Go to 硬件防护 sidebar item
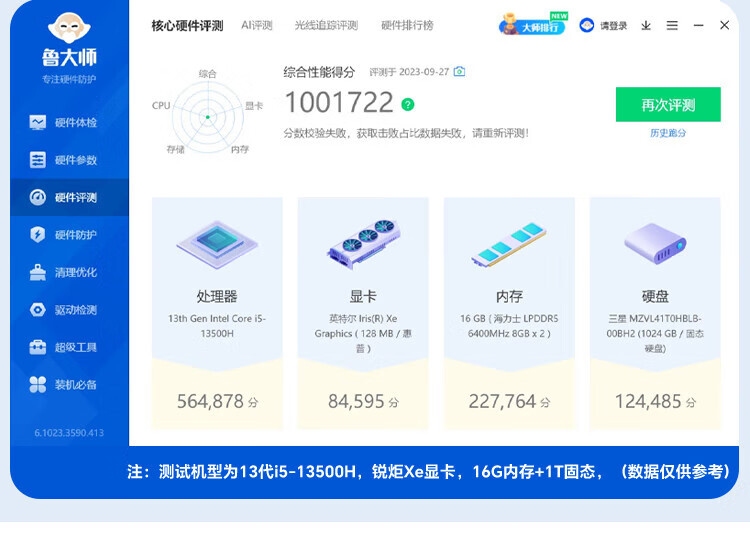The height and width of the screenshot is (533, 750). (x=69, y=234)
